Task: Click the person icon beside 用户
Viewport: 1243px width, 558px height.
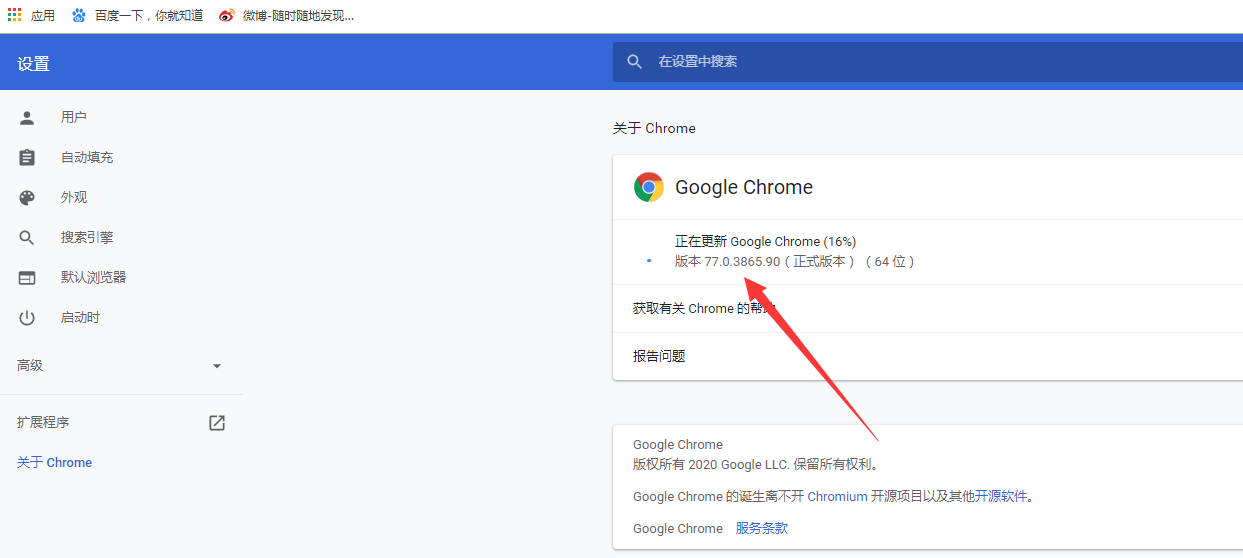Action: click(27, 118)
